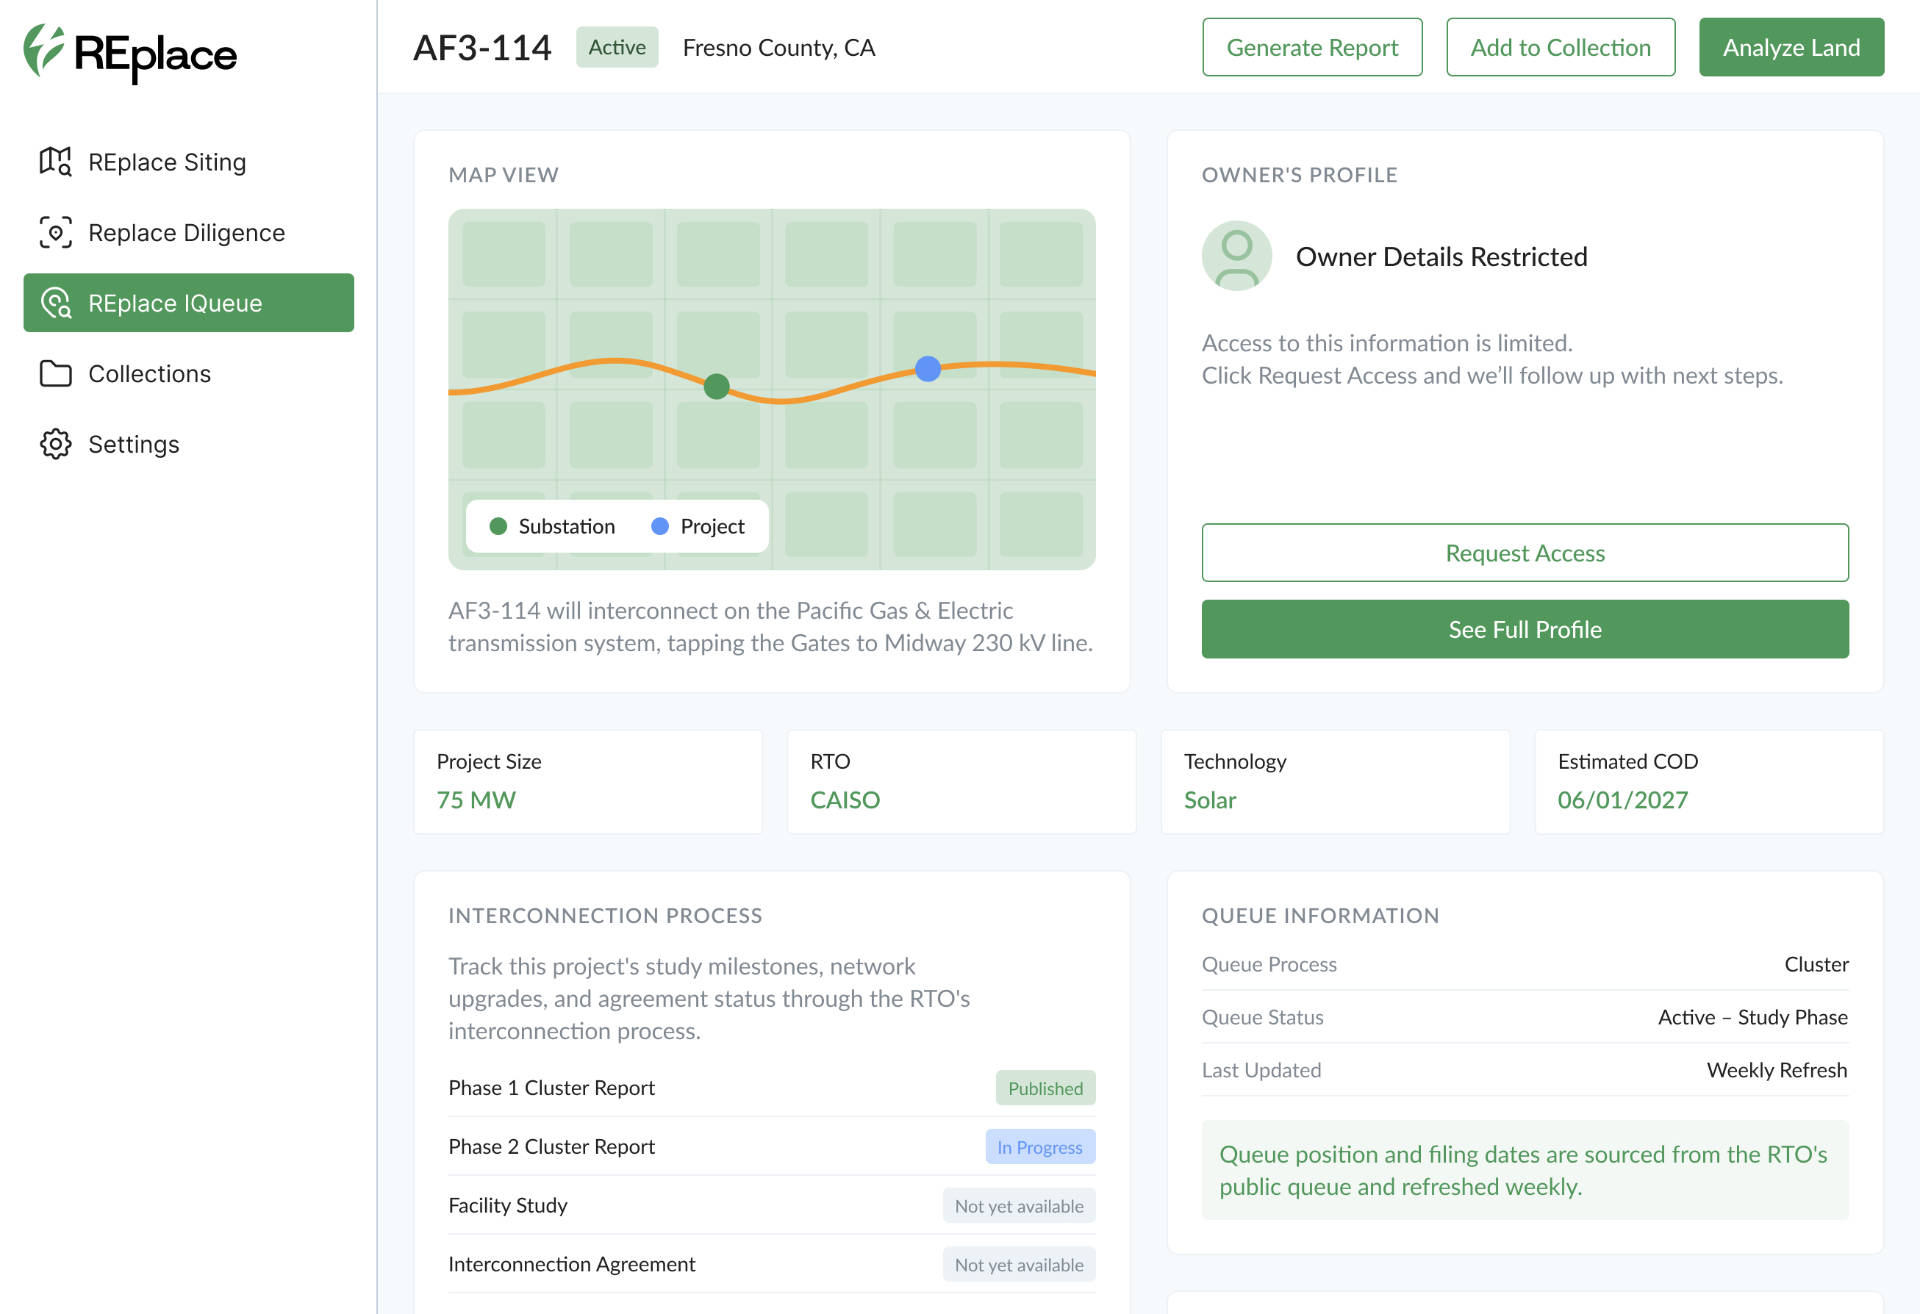Click the green Substation legend dot
This screenshot has width=1920, height=1314.
pos(498,526)
